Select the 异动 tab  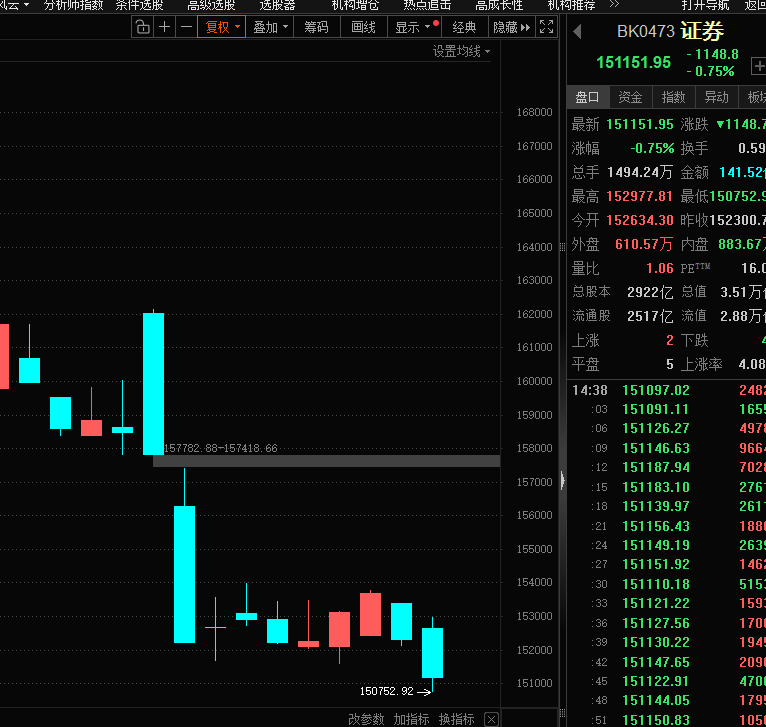click(x=716, y=97)
